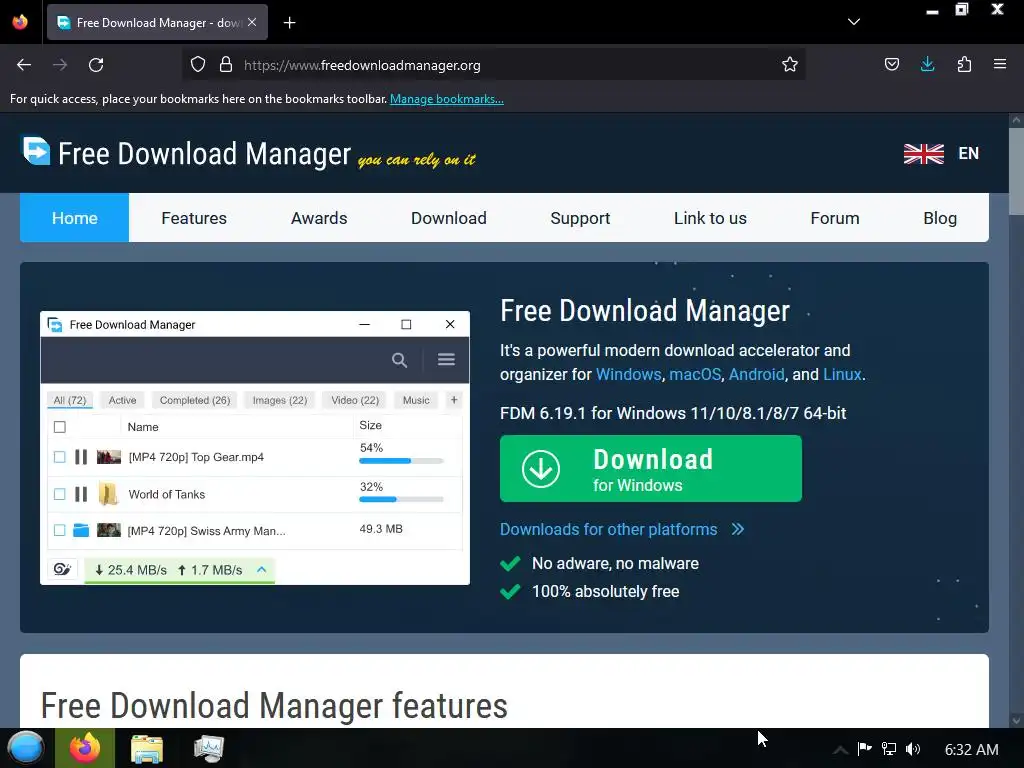Open the EN language selector

tap(968, 153)
